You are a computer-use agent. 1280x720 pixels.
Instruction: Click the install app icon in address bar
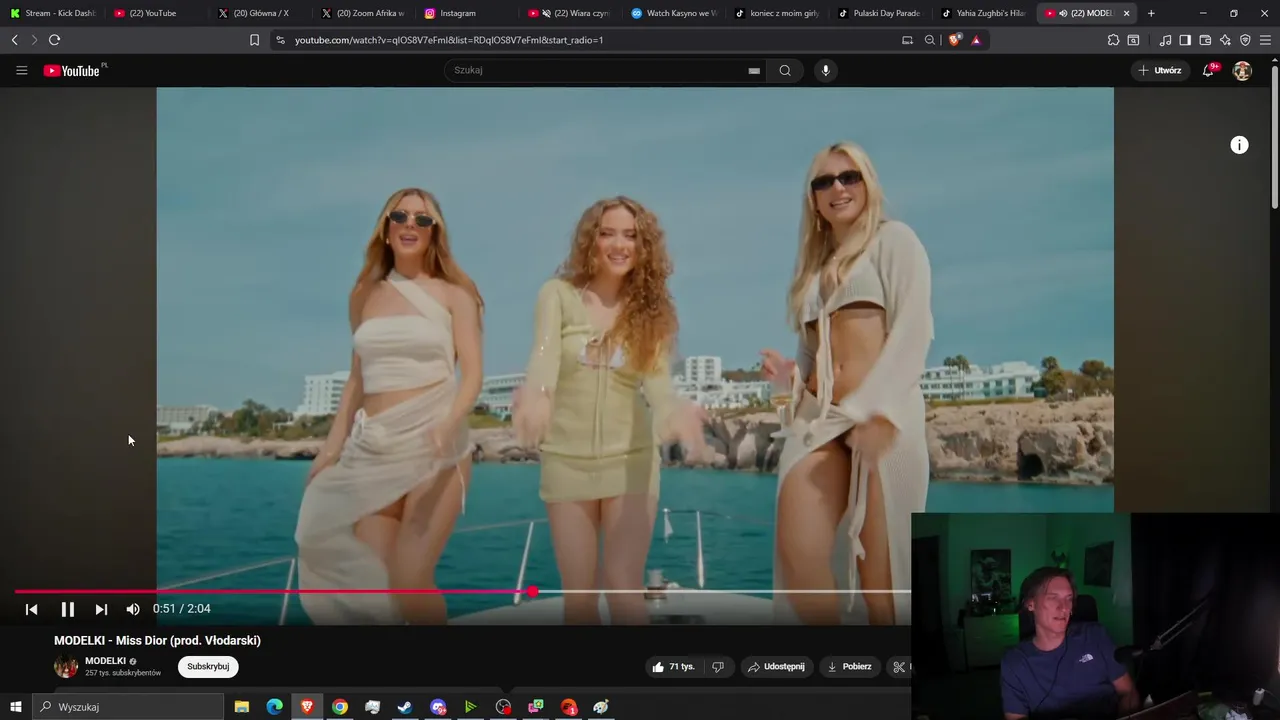point(907,40)
